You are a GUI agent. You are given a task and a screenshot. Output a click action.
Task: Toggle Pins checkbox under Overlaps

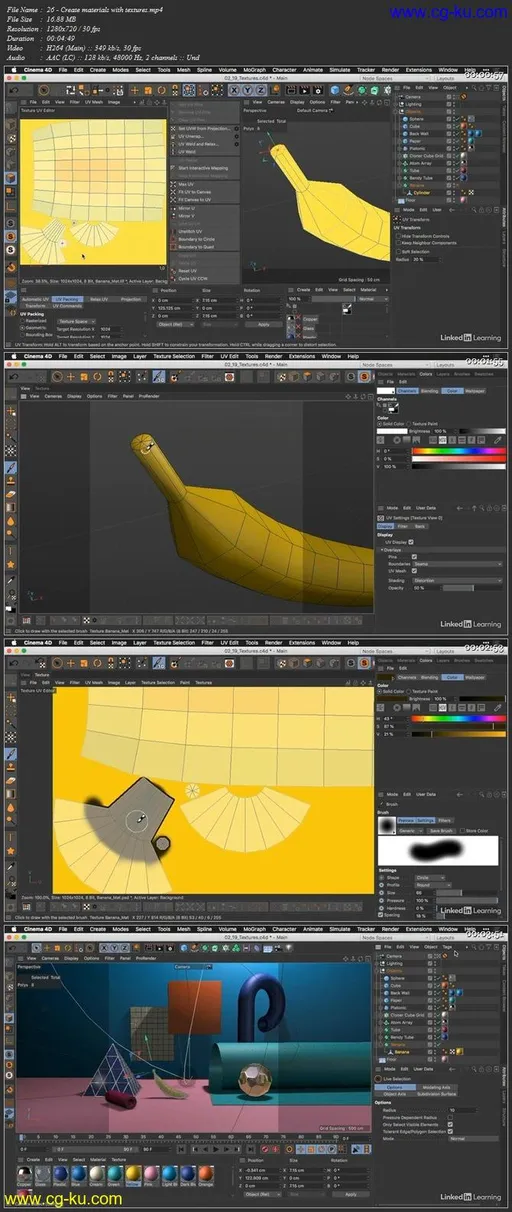pyautogui.click(x=414, y=557)
